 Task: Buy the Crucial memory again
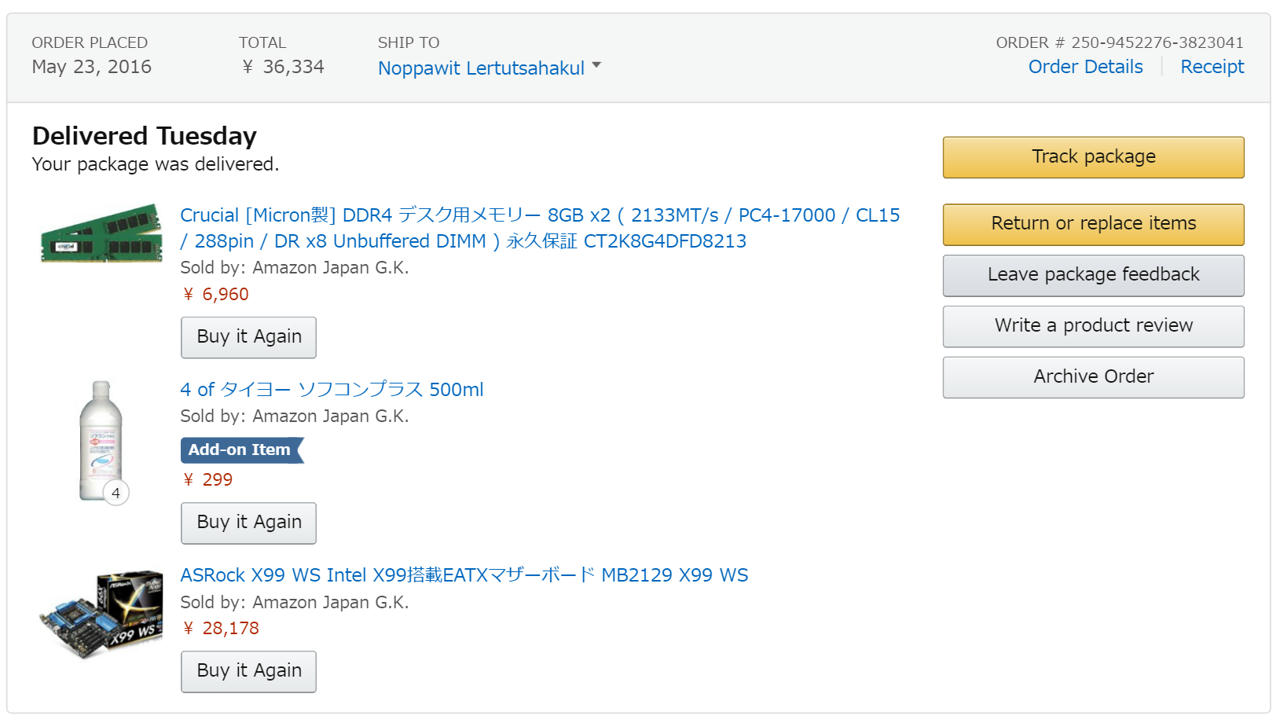248,337
